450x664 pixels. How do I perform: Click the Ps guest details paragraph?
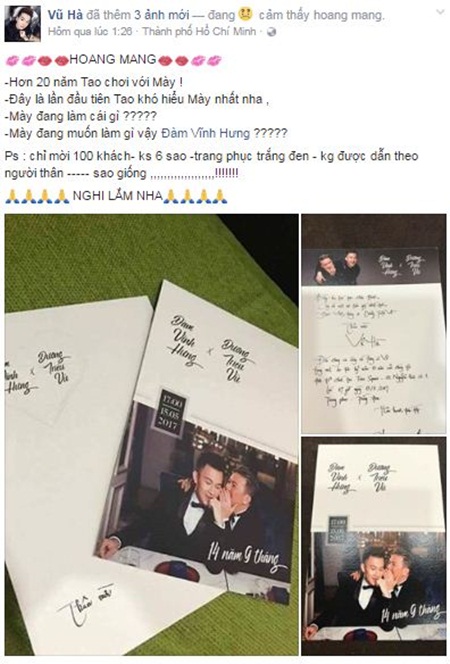211,164
